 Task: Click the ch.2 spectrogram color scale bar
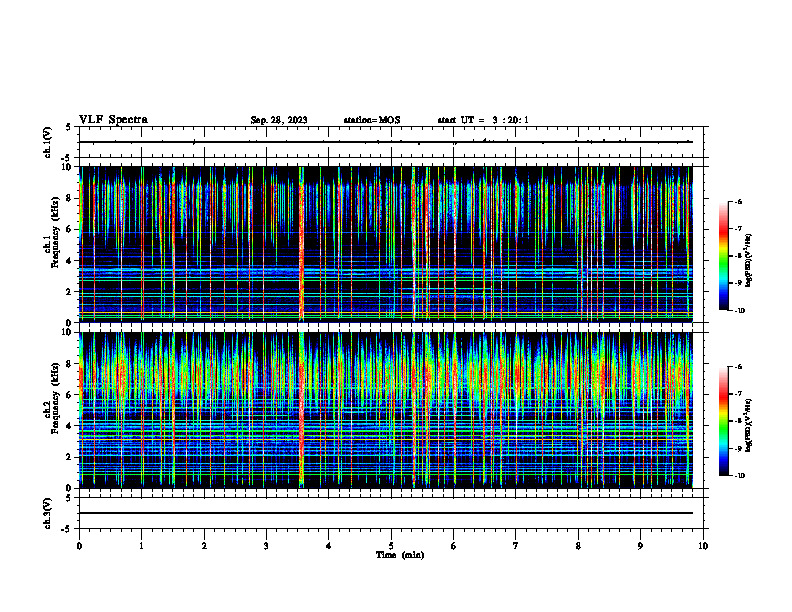pos(723,421)
